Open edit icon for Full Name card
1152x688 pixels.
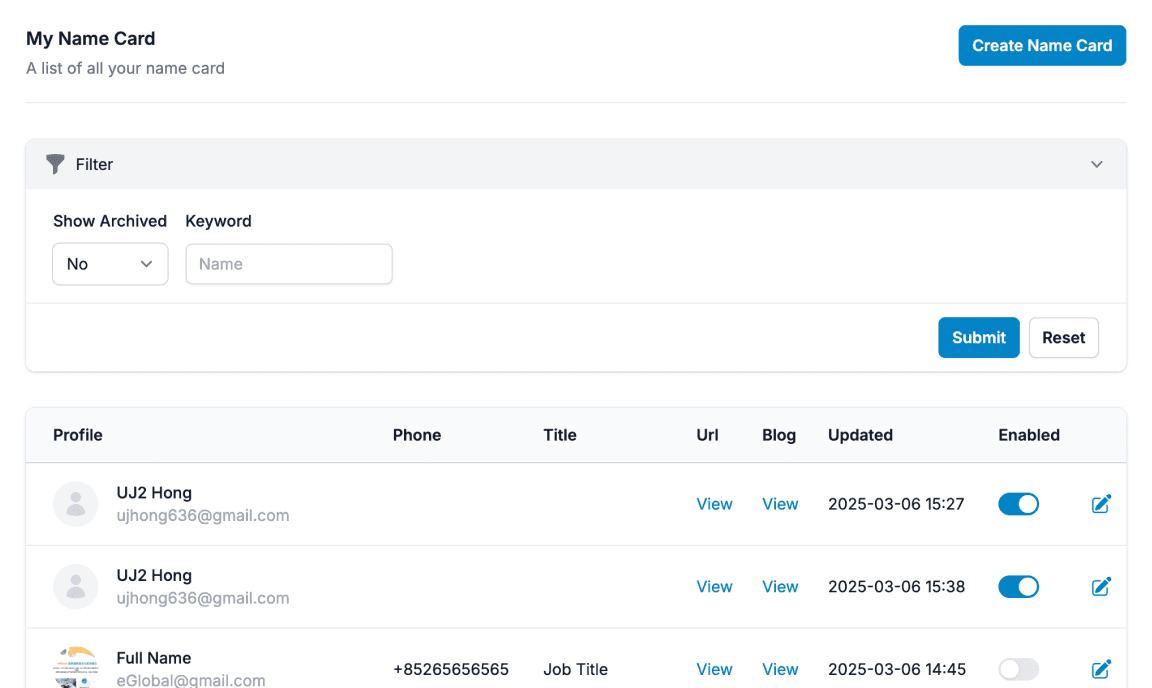point(1101,669)
